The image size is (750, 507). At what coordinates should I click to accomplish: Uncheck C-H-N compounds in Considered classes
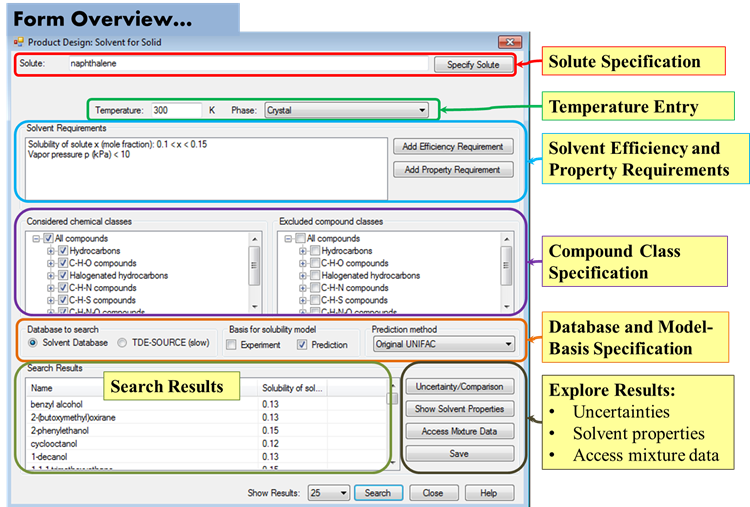[63, 288]
